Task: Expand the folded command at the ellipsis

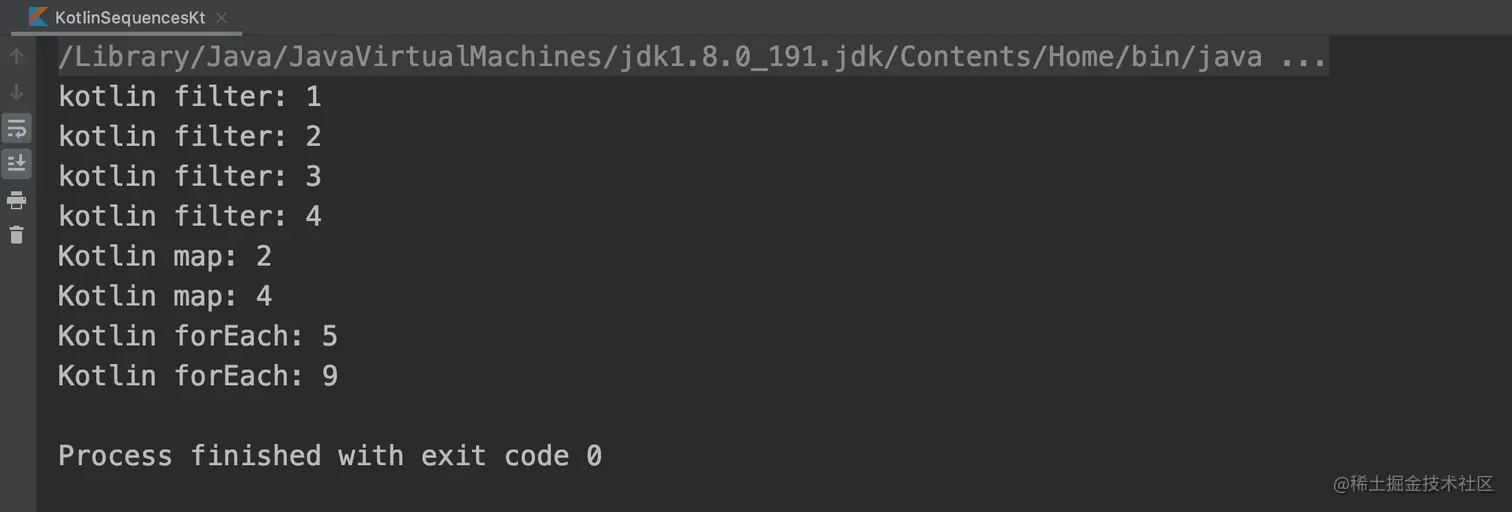Action: coord(1303,57)
